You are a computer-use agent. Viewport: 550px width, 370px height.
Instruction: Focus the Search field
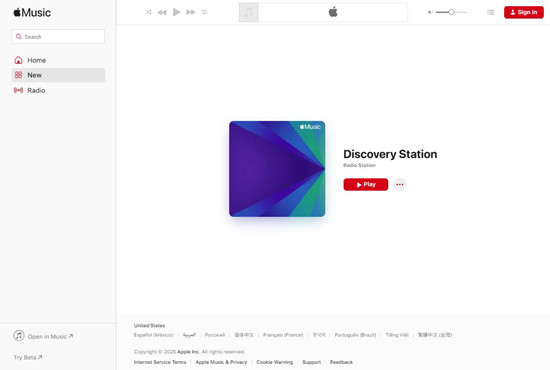pos(58,37)
